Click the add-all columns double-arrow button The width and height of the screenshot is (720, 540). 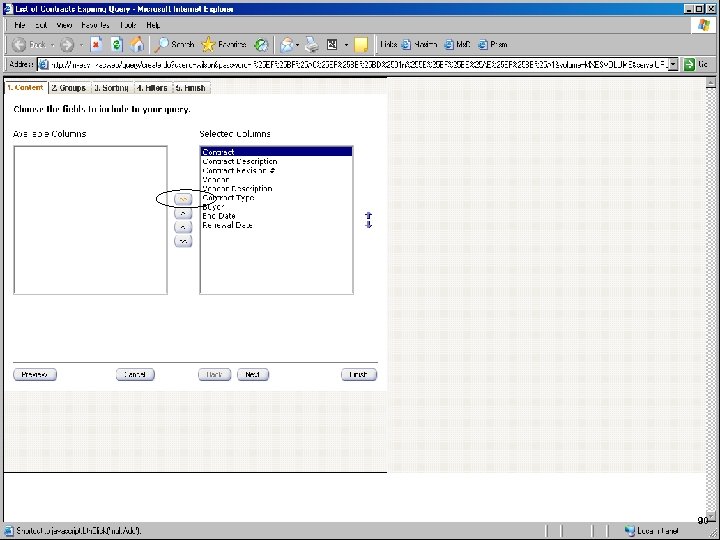183,199
